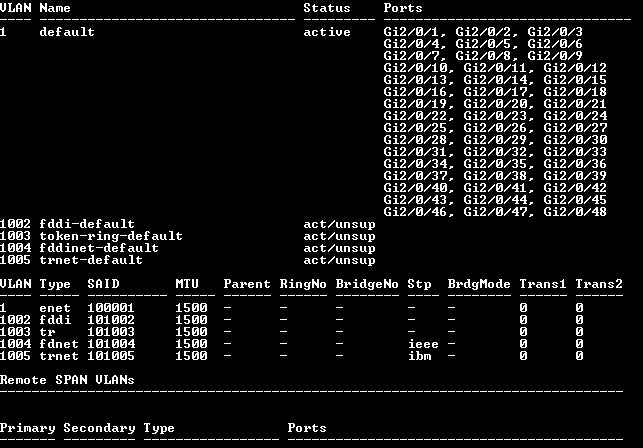Screen dimensions: 643x448
Task: Click the 'Name' column header
Action: pos(55,8)
